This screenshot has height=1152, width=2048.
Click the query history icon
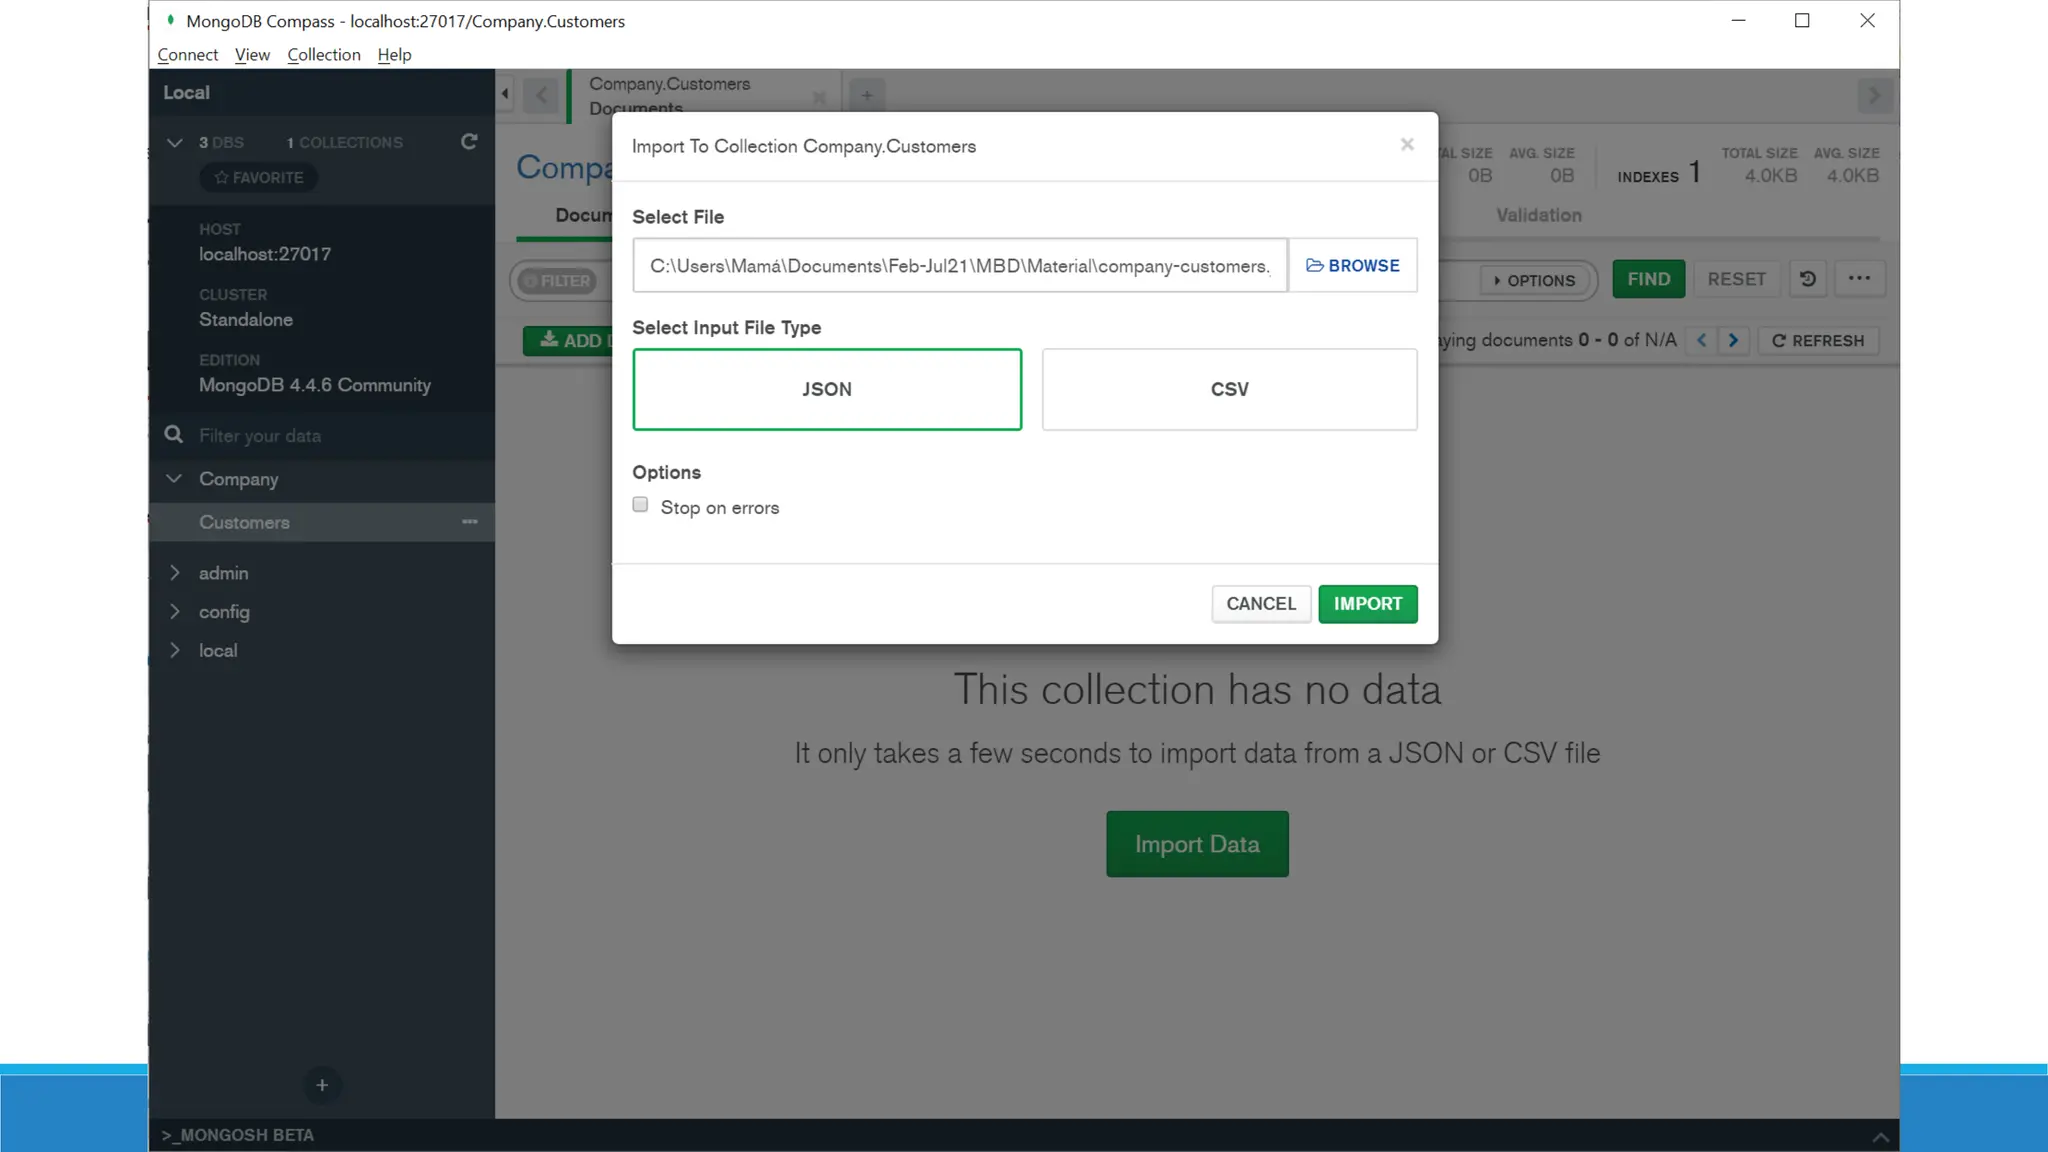[1808, 279]
